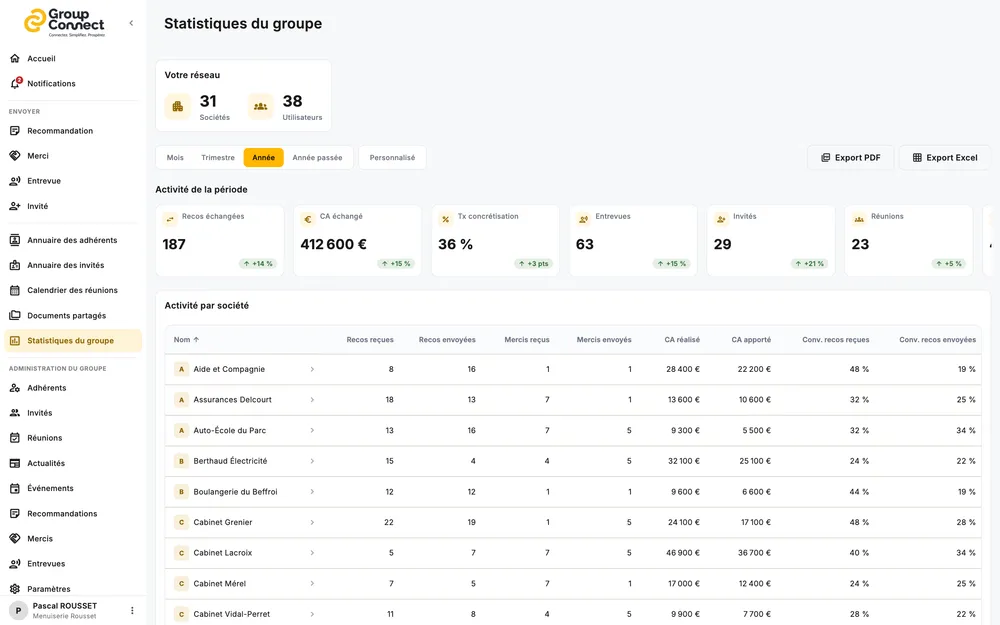
Task: Click the Sociétés building icon
Action: click(177, 107)
